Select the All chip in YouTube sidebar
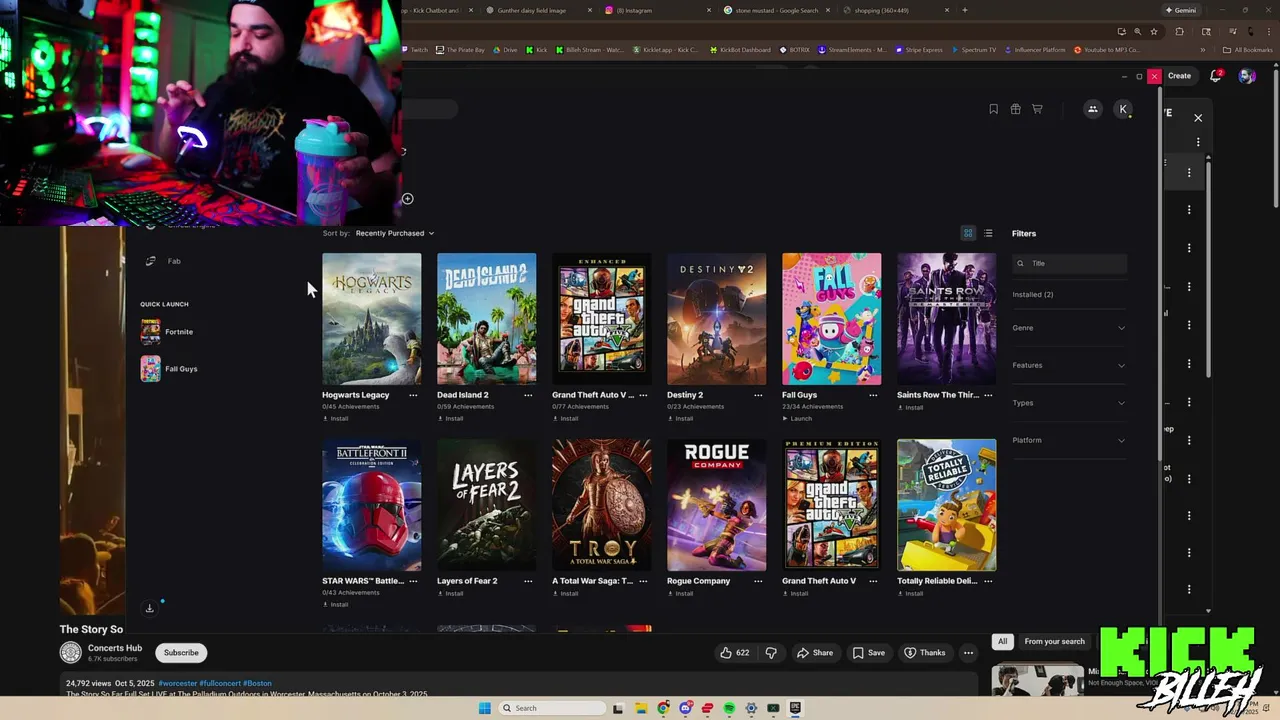 (x=1002, y=641)
